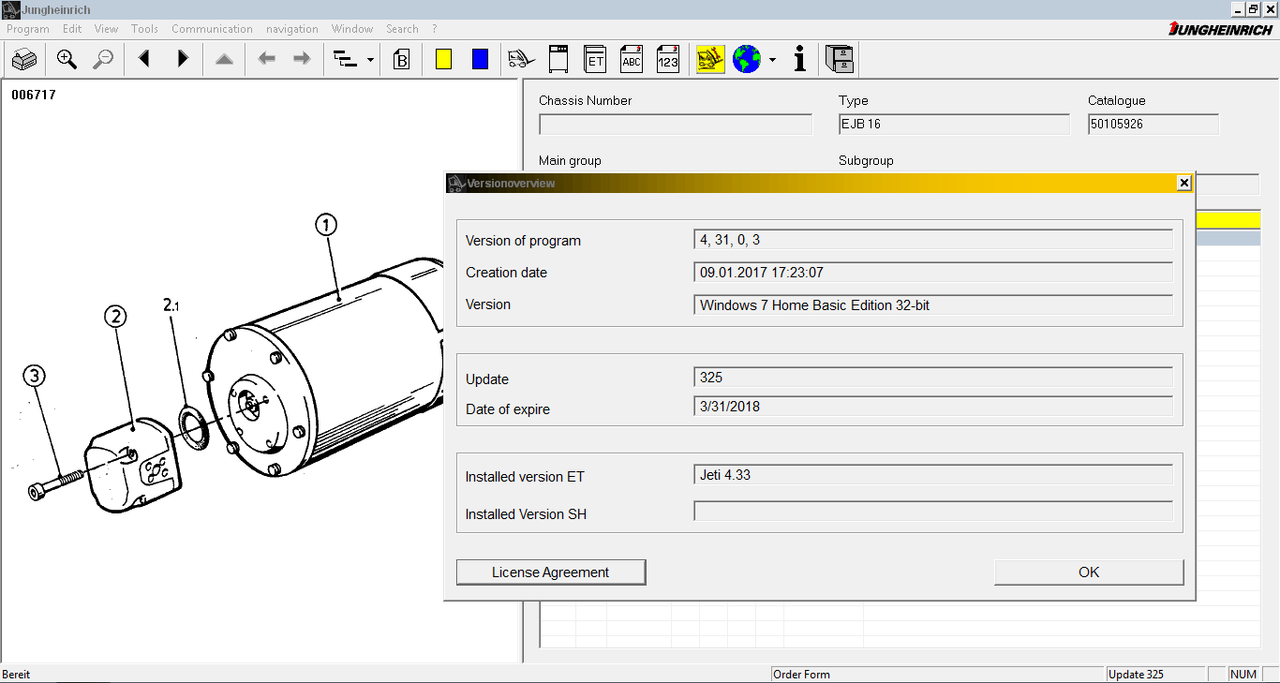Click the Type field showing EJB 16
Viewport: 1280px width, 683px height.
tap(954, 124)
